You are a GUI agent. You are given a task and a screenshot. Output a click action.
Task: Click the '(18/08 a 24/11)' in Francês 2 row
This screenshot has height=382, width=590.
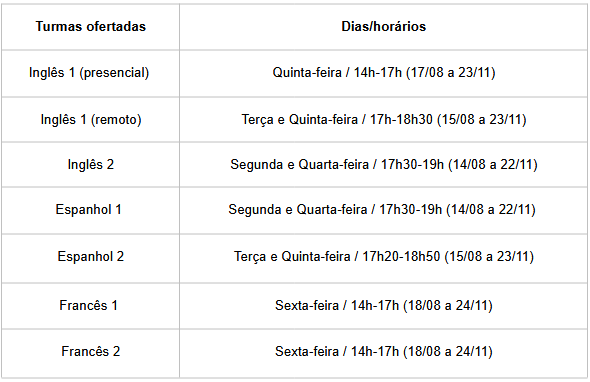[x=448, y=352]
